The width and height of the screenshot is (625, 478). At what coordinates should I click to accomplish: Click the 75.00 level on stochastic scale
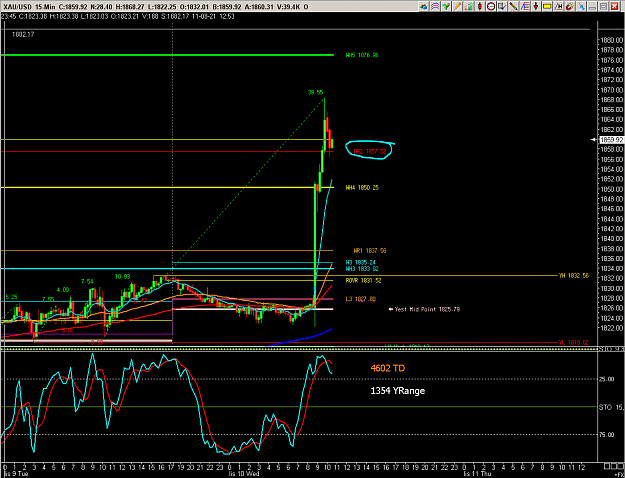click(607, 435)
